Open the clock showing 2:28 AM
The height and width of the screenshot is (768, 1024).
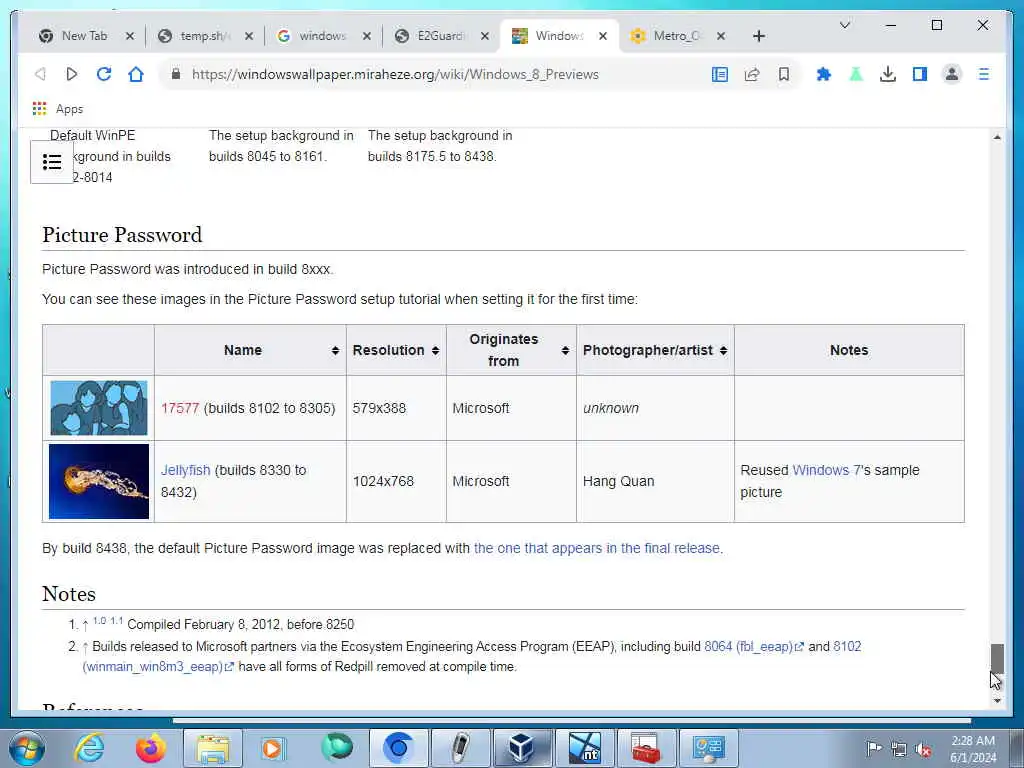[x=973, y=749]
